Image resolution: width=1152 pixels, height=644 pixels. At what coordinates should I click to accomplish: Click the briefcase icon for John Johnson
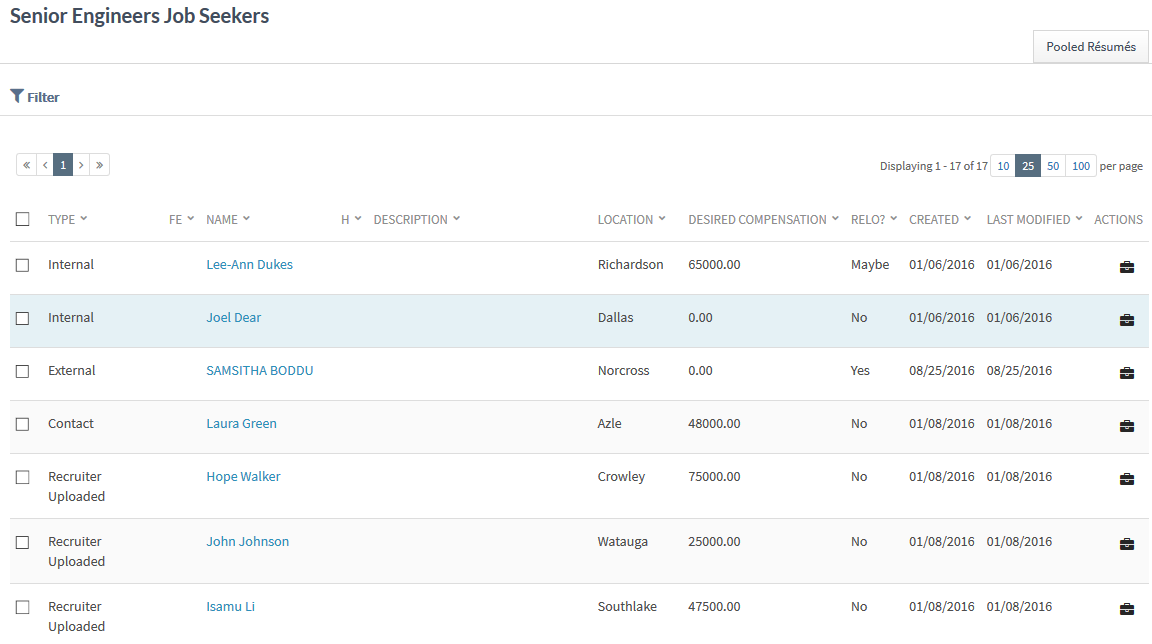pyautogui.click(x=1126, y=544)
